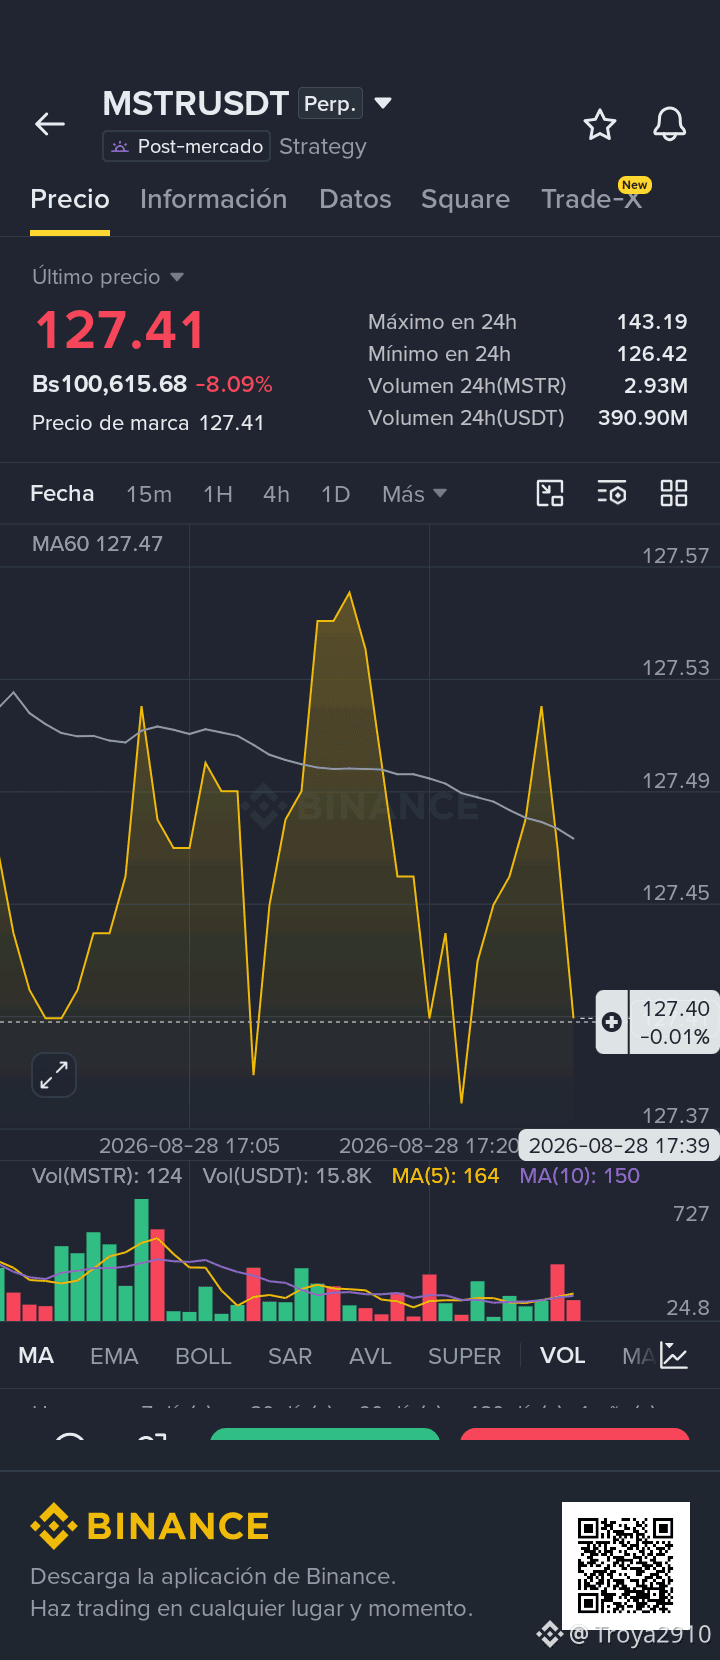Tap the Máximo en 24h value 143.19

652,322
